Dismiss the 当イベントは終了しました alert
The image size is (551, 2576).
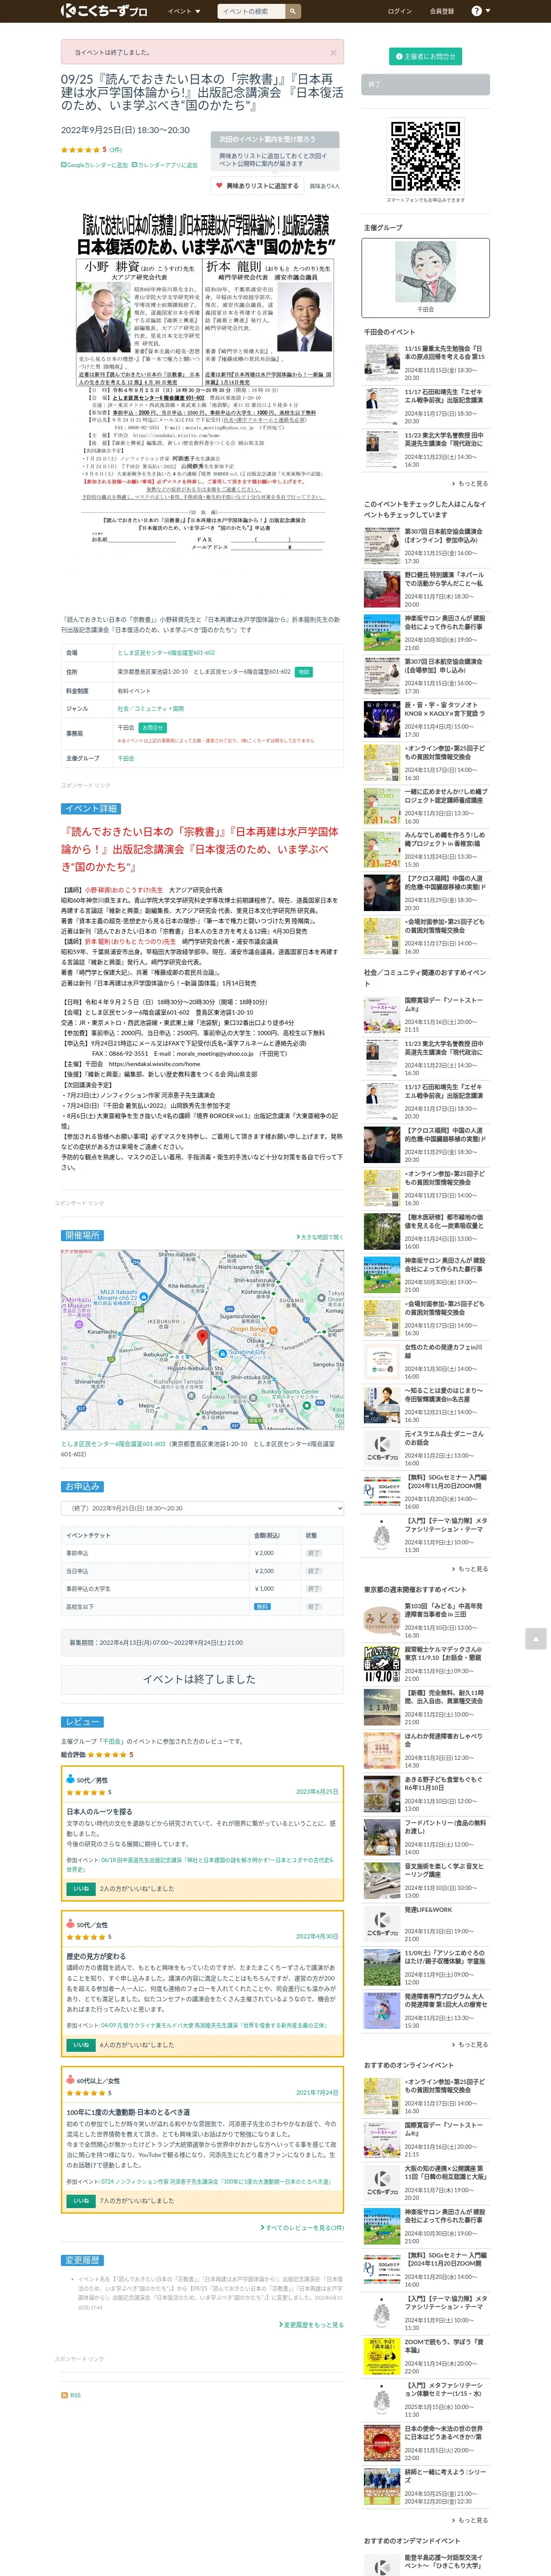(333, 52)
